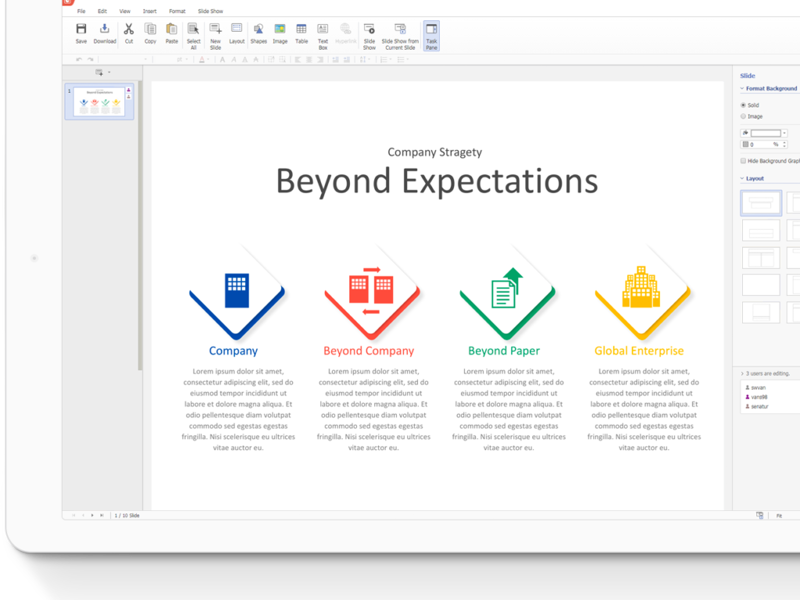Screen dimensions: 800x600
Task: Select the first slide thumbnail in the panel
Action: pos(99,101)
